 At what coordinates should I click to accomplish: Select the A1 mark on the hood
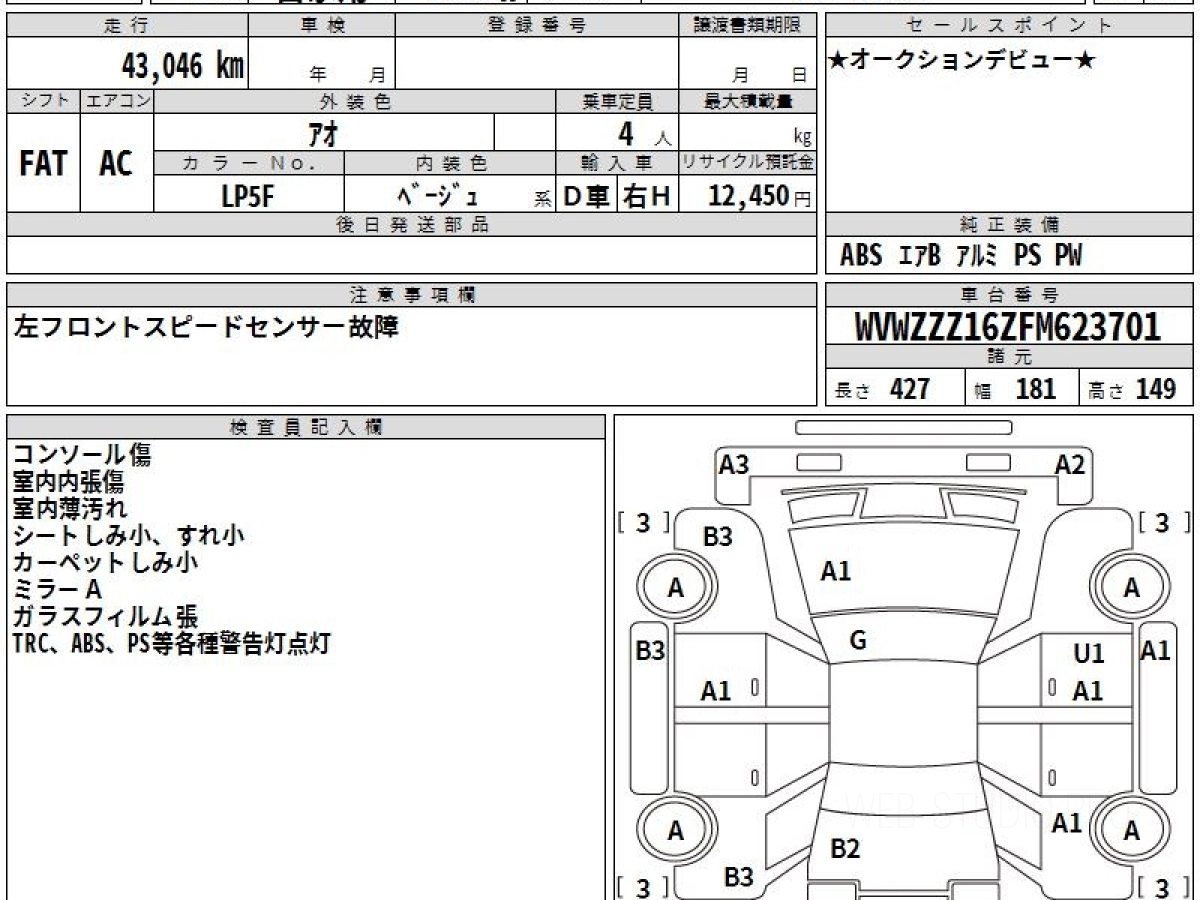[835, 571]
